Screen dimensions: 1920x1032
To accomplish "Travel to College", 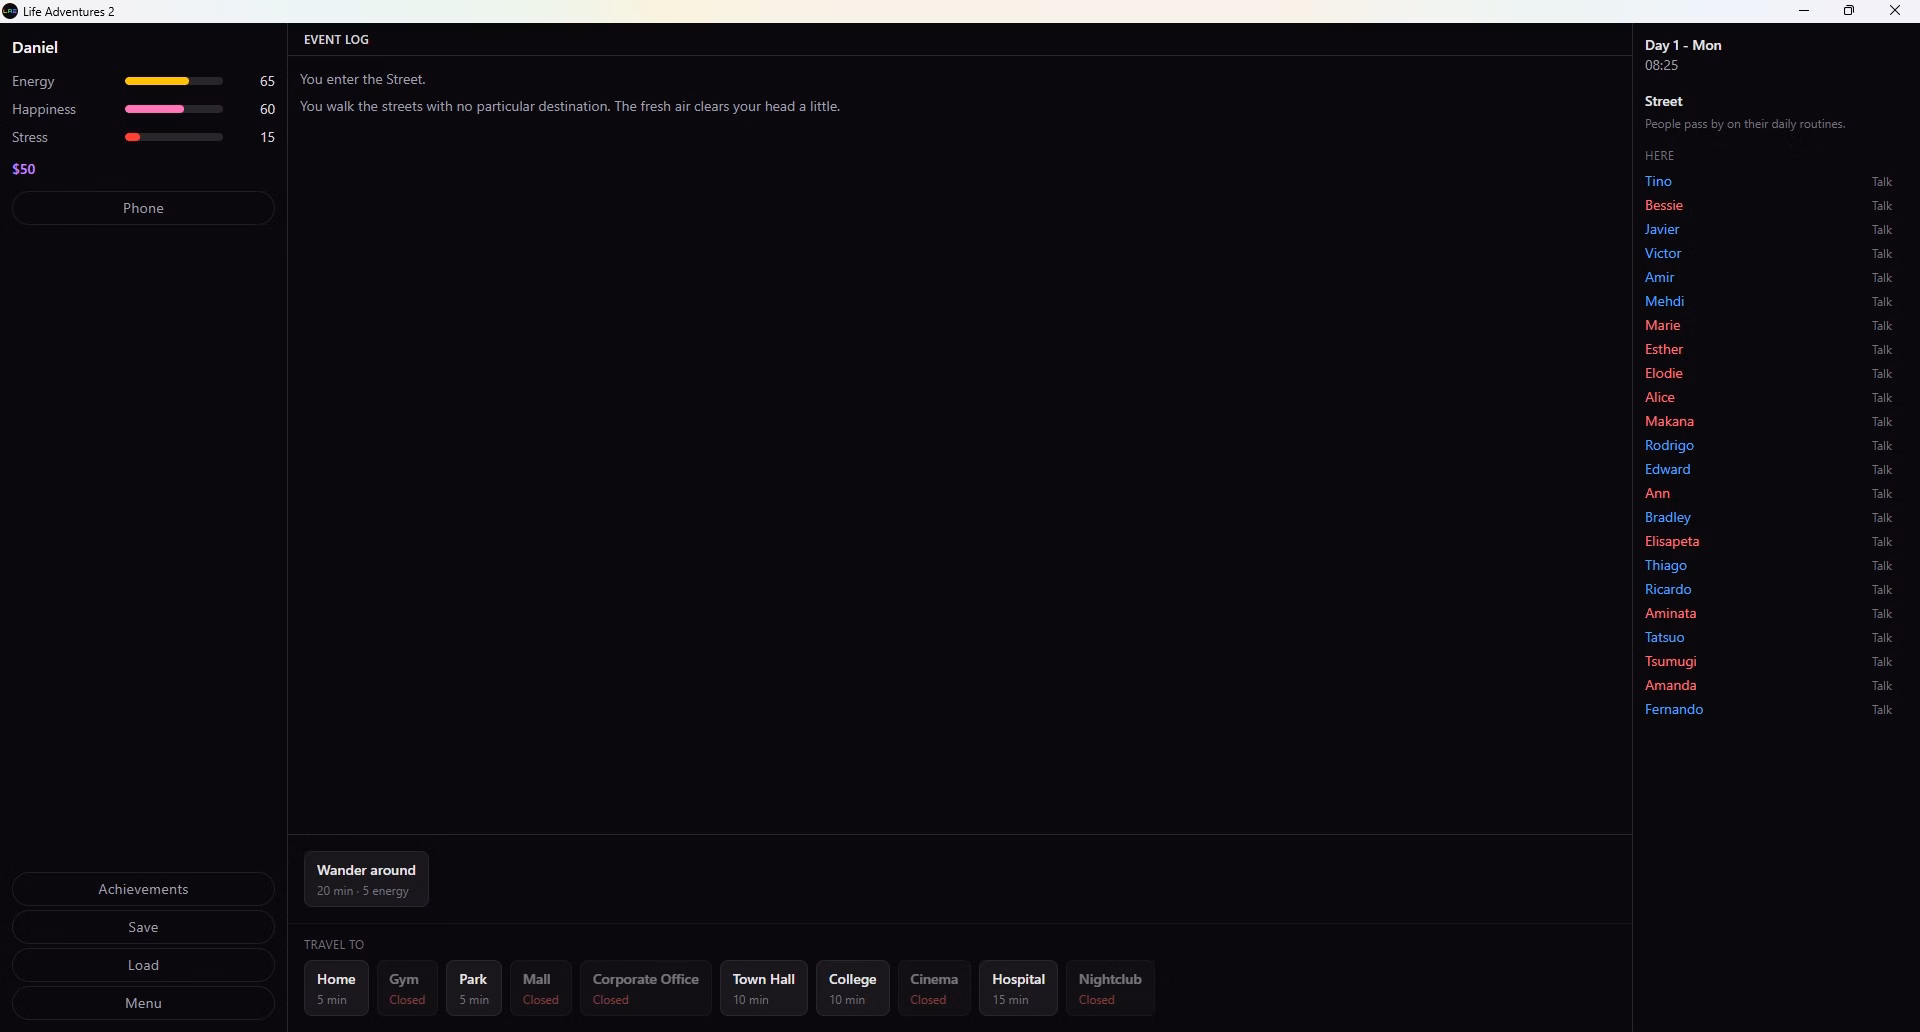I will point(852,988).
